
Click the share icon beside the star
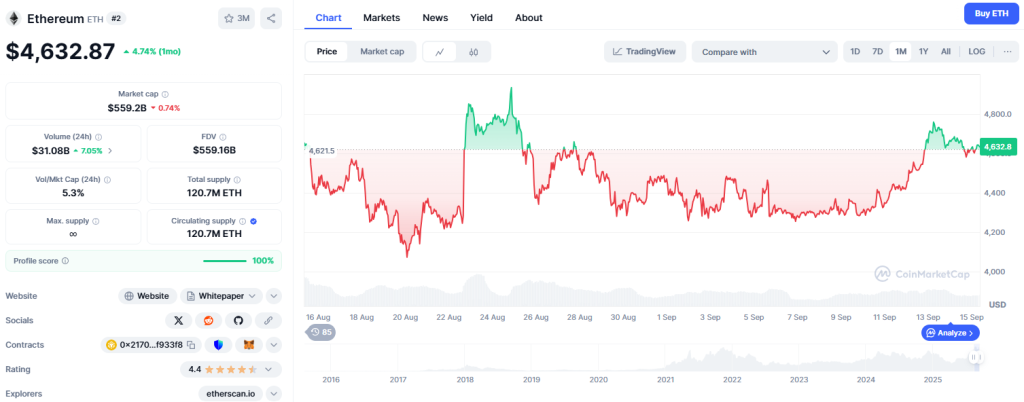click(x=271, y=18)
